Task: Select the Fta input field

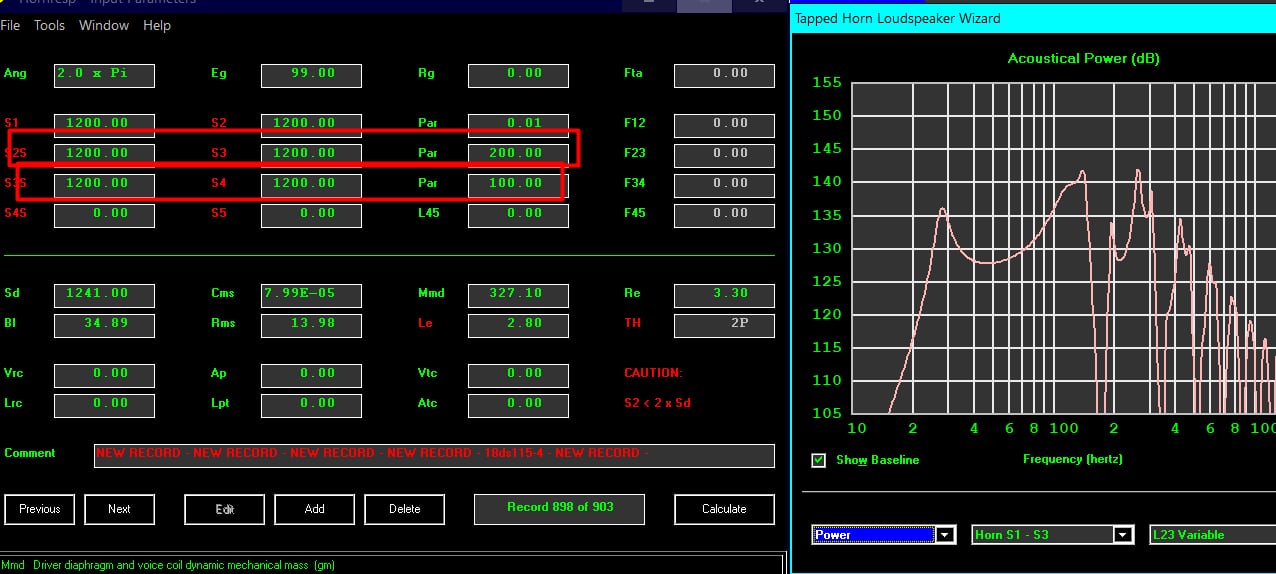Action: 724,75
